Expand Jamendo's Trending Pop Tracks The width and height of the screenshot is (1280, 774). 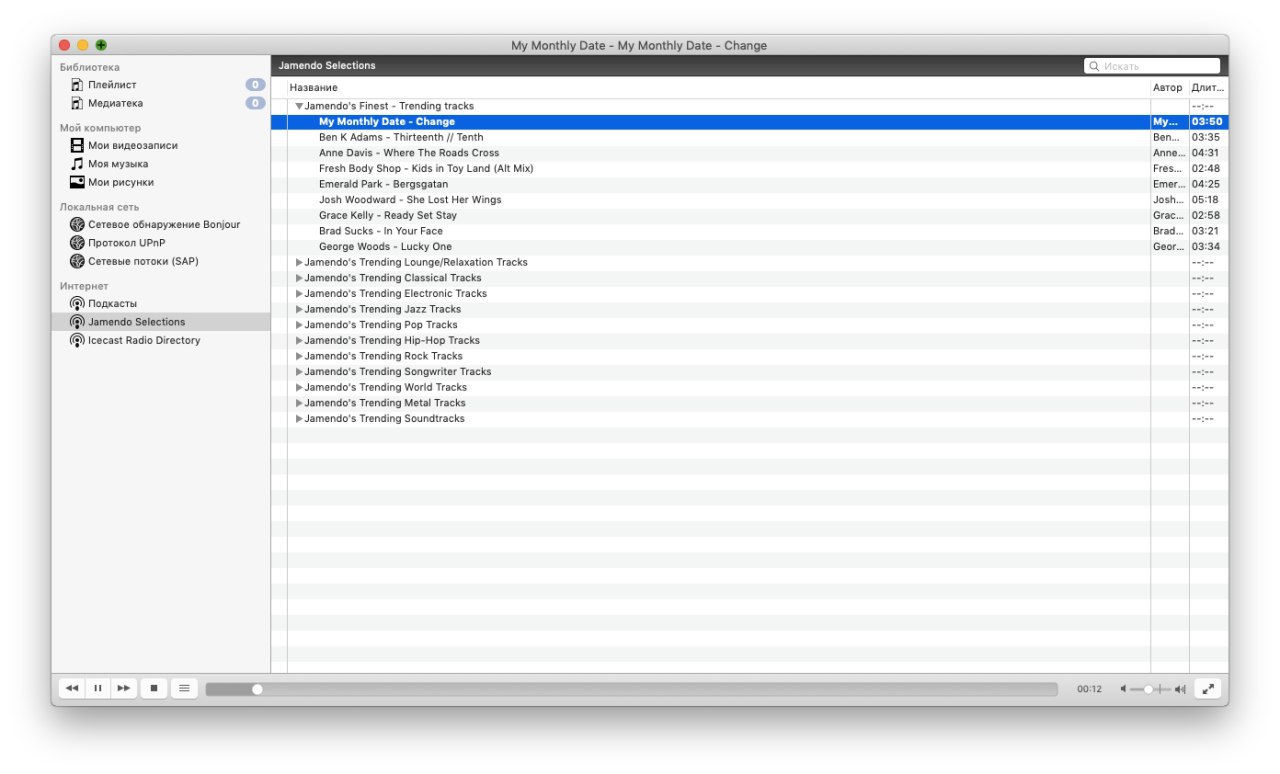click(298, 325)
